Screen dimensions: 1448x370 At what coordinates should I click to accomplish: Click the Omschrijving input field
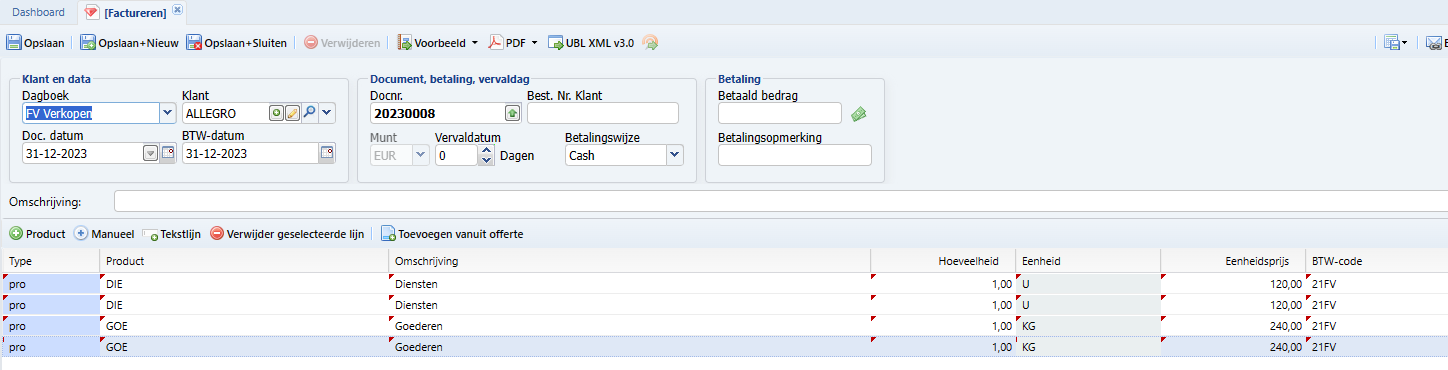coord(780,201)
